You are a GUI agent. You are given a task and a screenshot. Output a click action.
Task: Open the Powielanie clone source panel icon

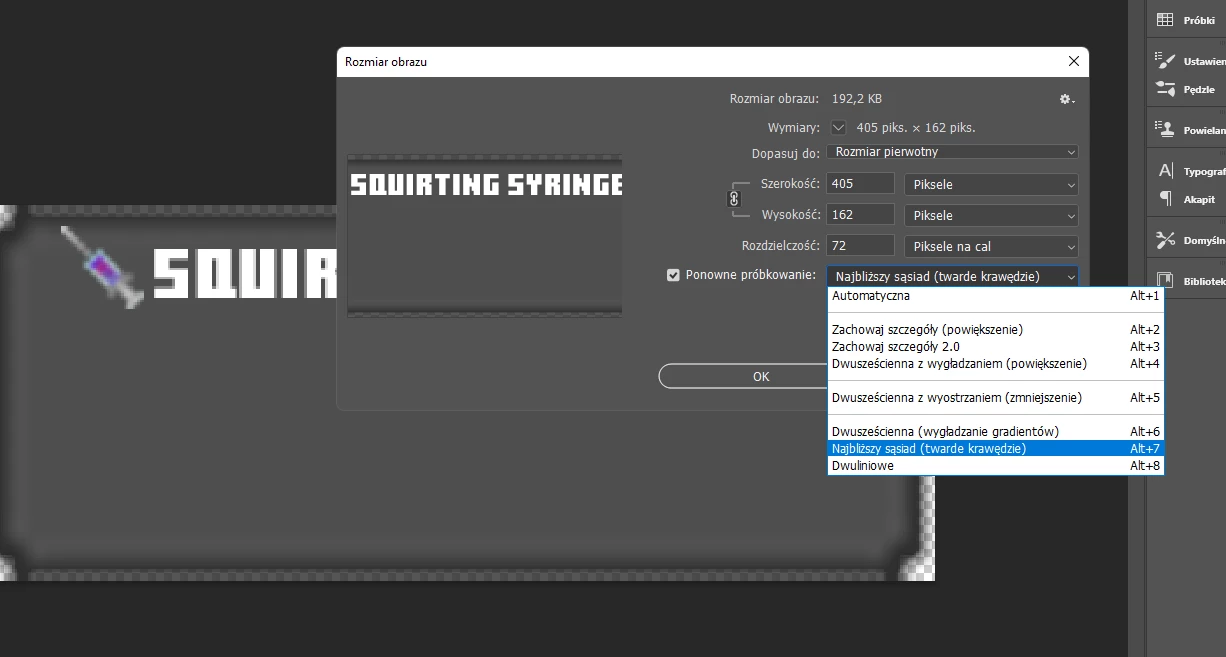tap(1165, 129)
